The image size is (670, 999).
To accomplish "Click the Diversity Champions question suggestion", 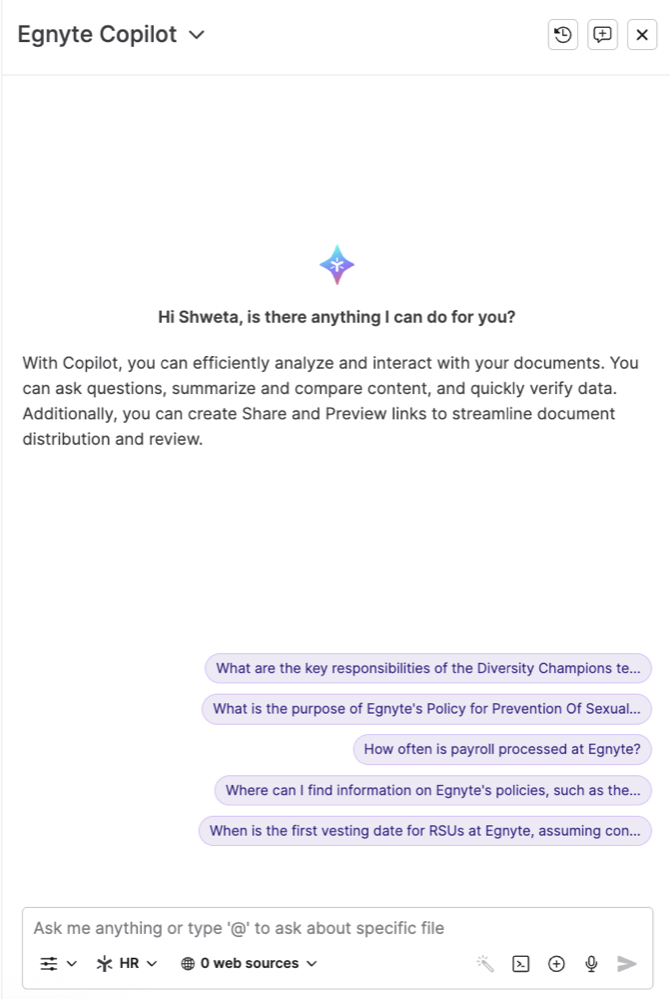I will [428, 668].
